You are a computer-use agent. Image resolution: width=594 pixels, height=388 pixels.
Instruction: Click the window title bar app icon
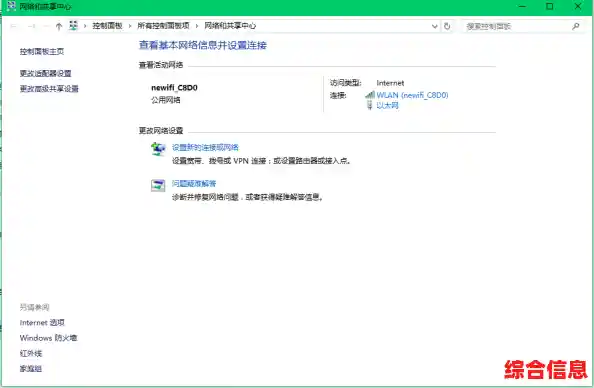click(11, 6)
